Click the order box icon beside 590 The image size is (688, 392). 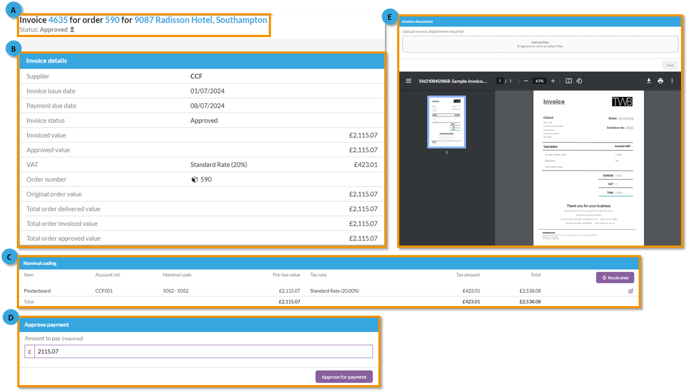pos(194,180)
